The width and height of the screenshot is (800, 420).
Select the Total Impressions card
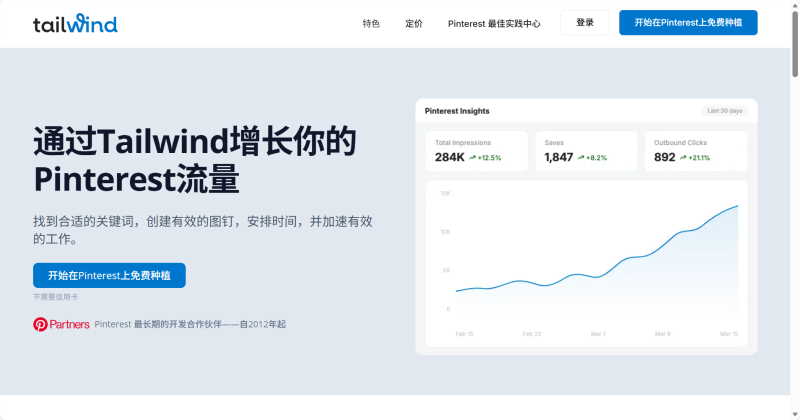(x=477, y=151)
